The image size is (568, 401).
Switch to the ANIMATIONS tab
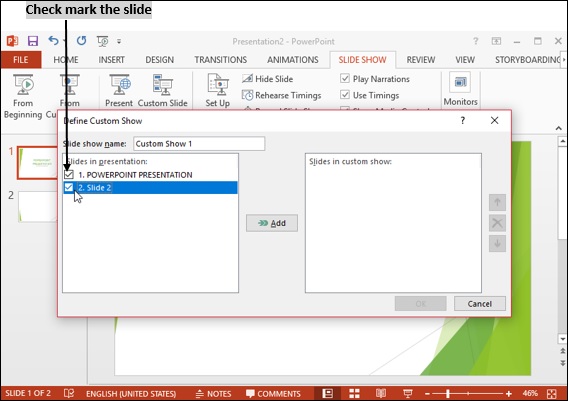tap(293, 60)
